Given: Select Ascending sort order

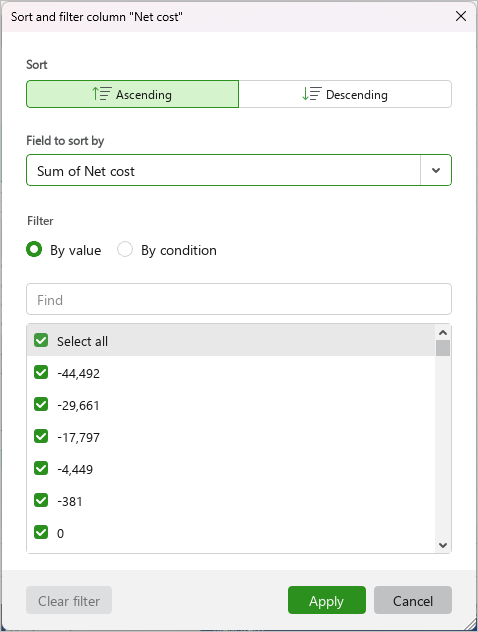Looking at the screenshot, I should point(133,94).
